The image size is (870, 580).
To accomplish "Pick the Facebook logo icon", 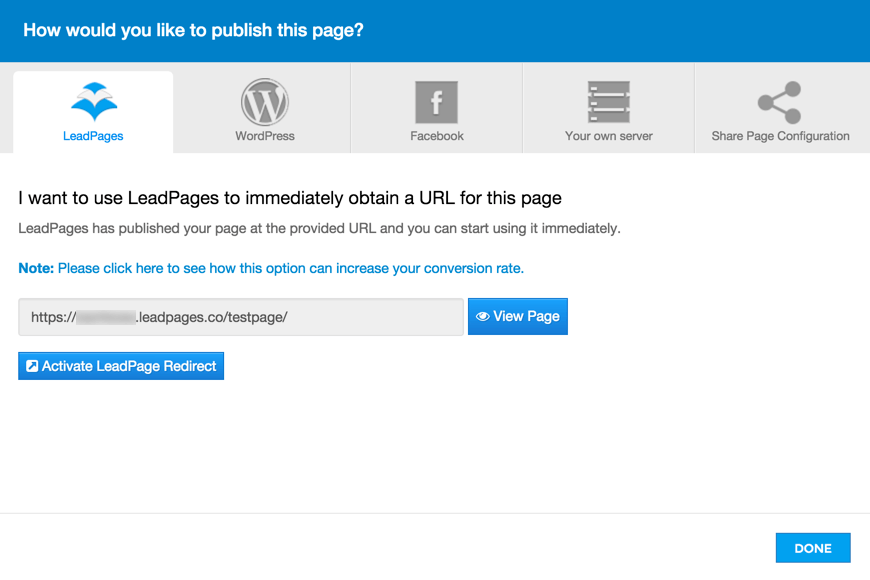I will [437, 102].
